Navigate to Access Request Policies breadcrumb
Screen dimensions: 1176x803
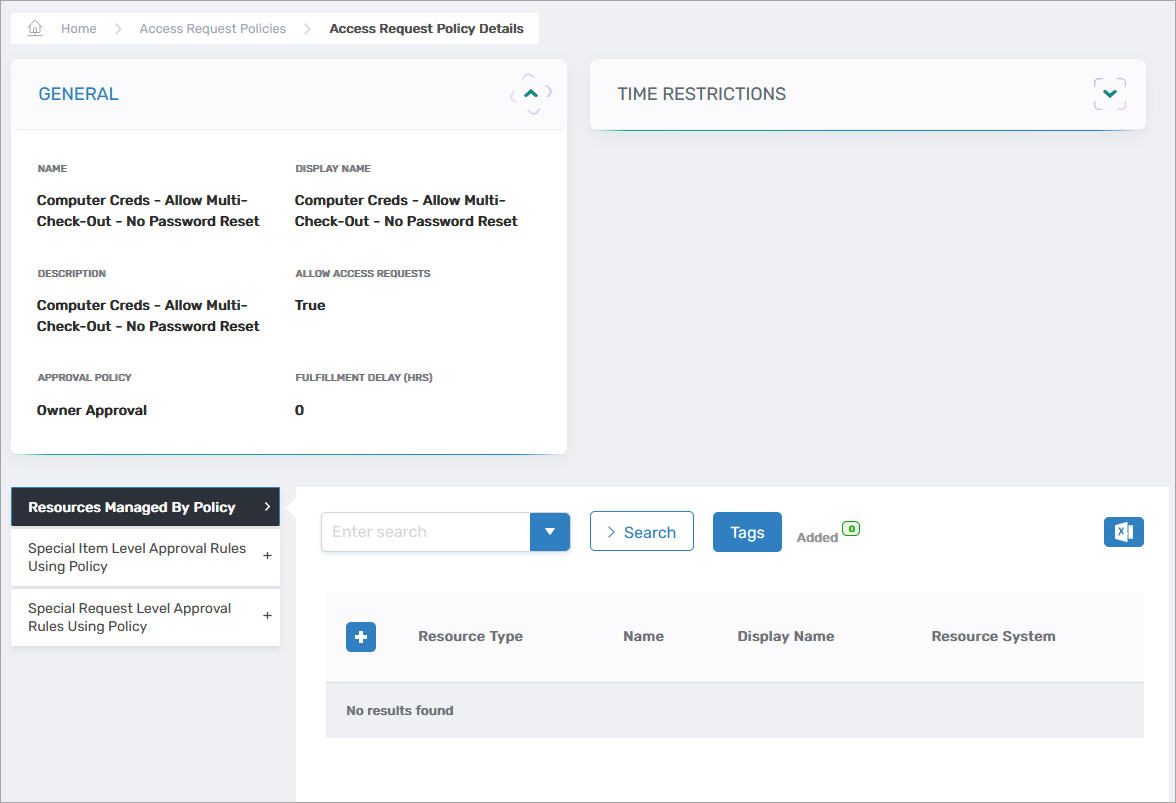point(212,29)
